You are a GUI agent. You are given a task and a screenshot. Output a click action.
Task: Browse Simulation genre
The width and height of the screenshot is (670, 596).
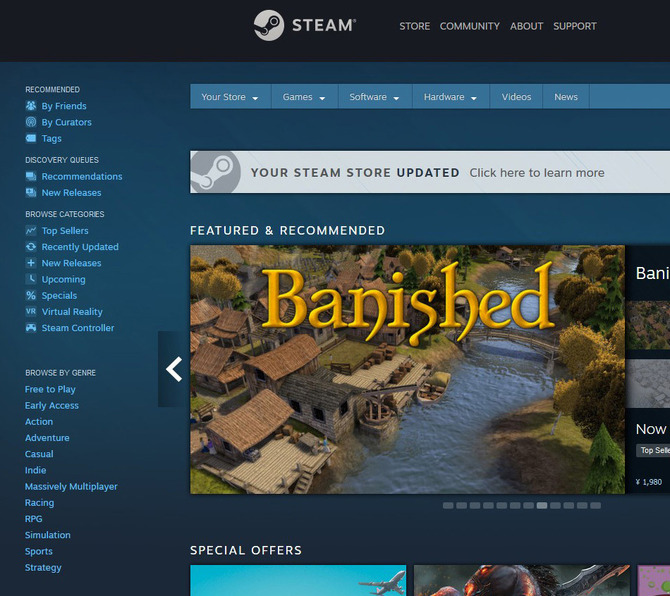[47, 535]
